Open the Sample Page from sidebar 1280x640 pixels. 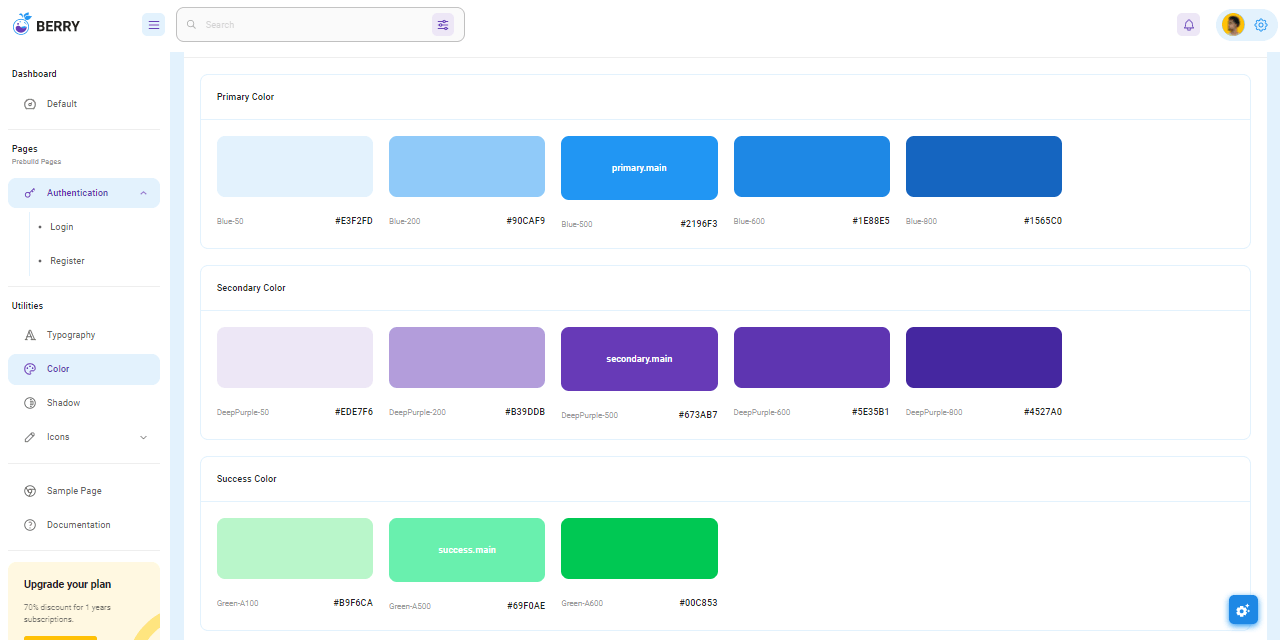pos(75,490)
